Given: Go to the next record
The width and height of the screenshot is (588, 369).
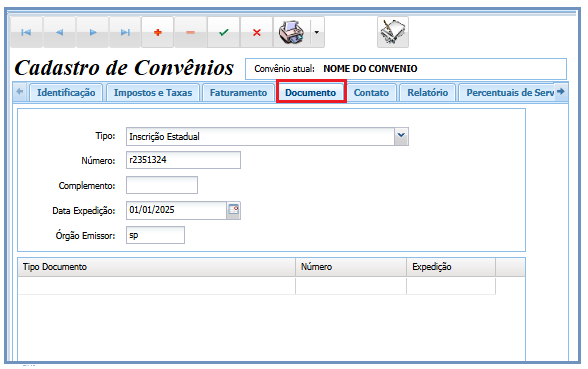Looking at the screenshot, I should click(x=93, y=33).
